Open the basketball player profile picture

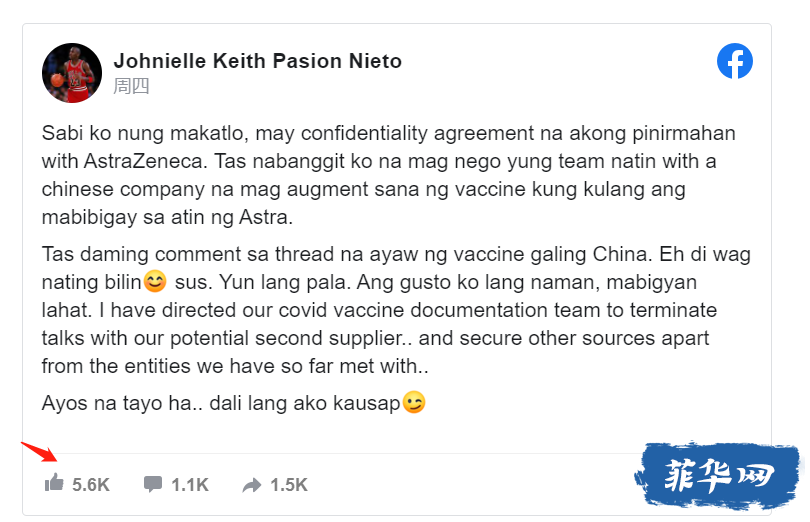(72, 73)
